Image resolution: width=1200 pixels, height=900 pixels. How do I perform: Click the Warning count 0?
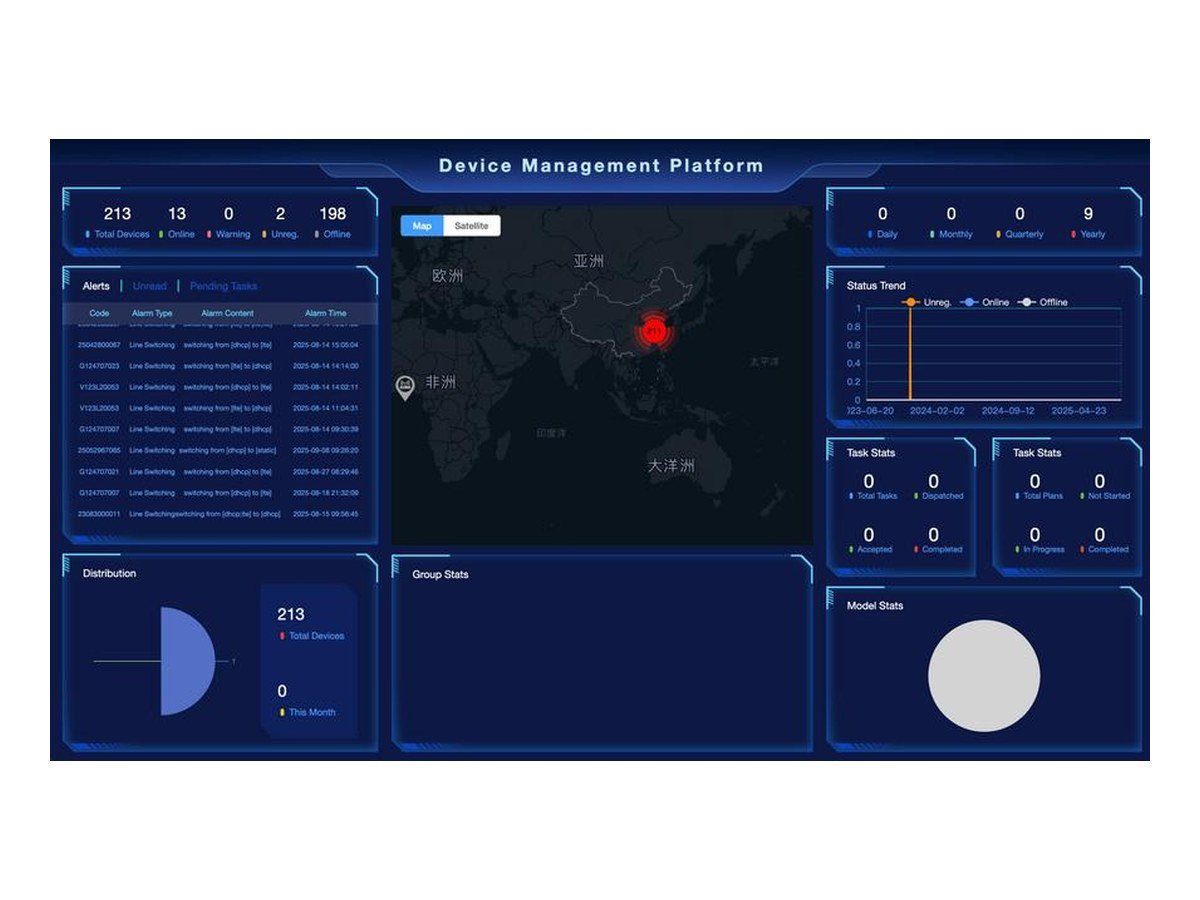(x=228, y=213)
